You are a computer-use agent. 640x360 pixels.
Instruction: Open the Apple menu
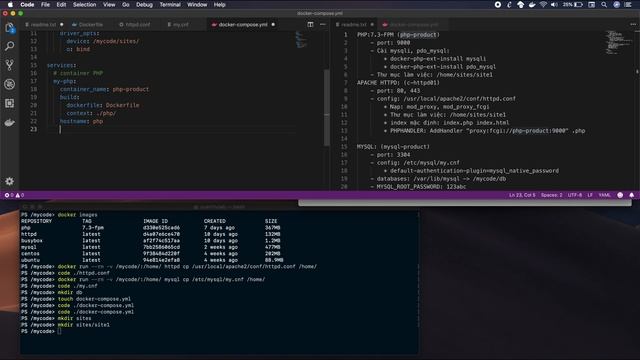(x=10, y=4)
